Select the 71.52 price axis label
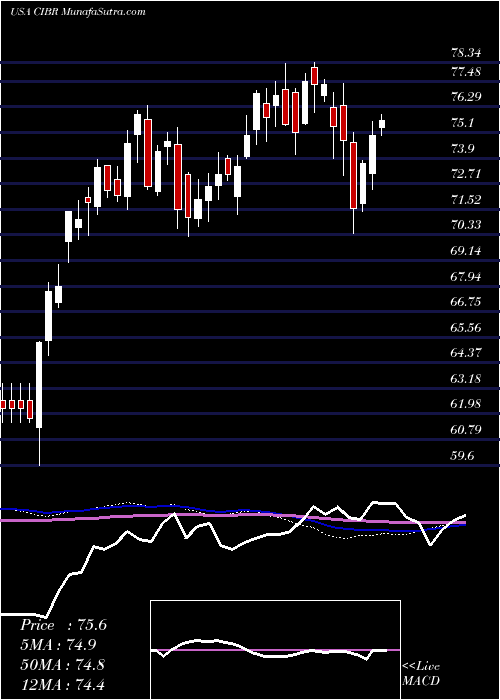The width and height of the screenshot is (500, 700). pos(466,200)
